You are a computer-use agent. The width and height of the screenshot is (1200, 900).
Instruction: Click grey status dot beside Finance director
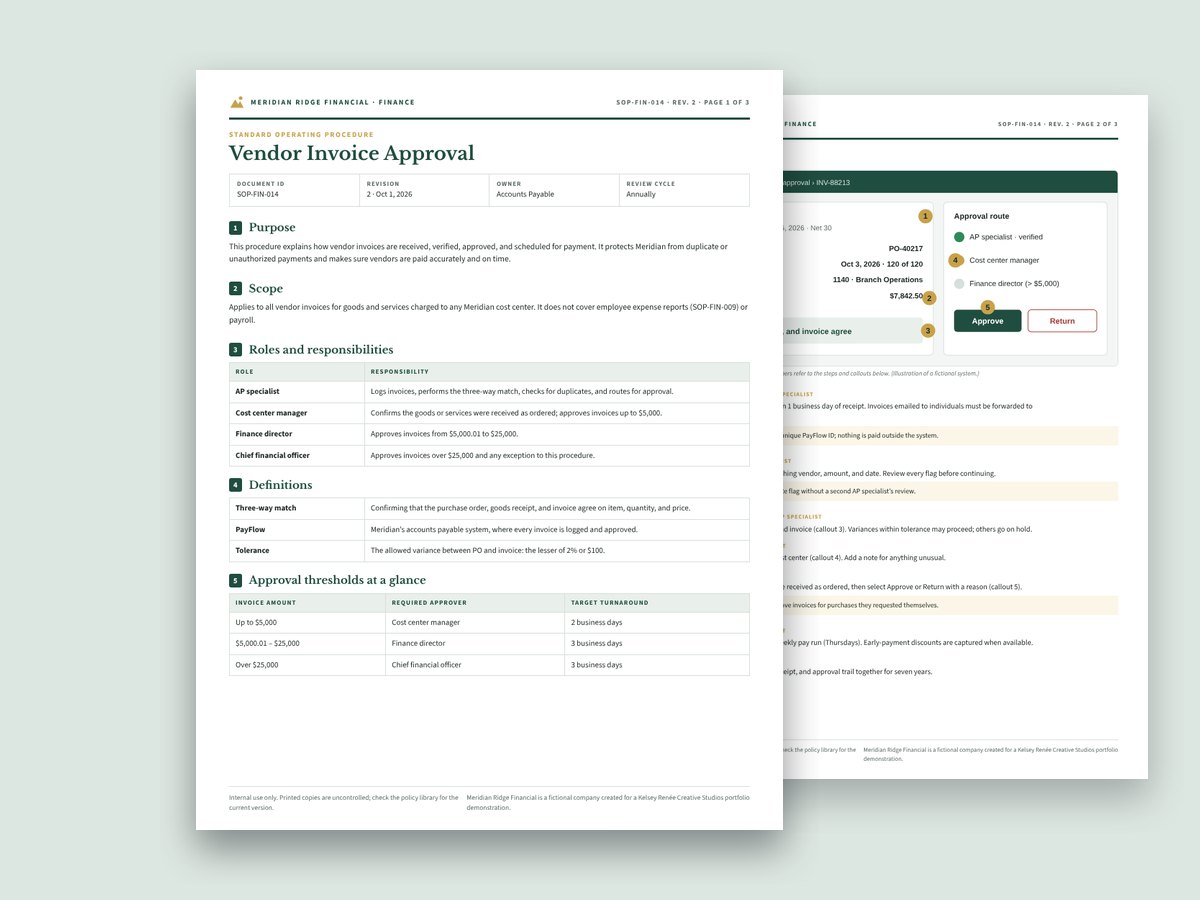959,284
